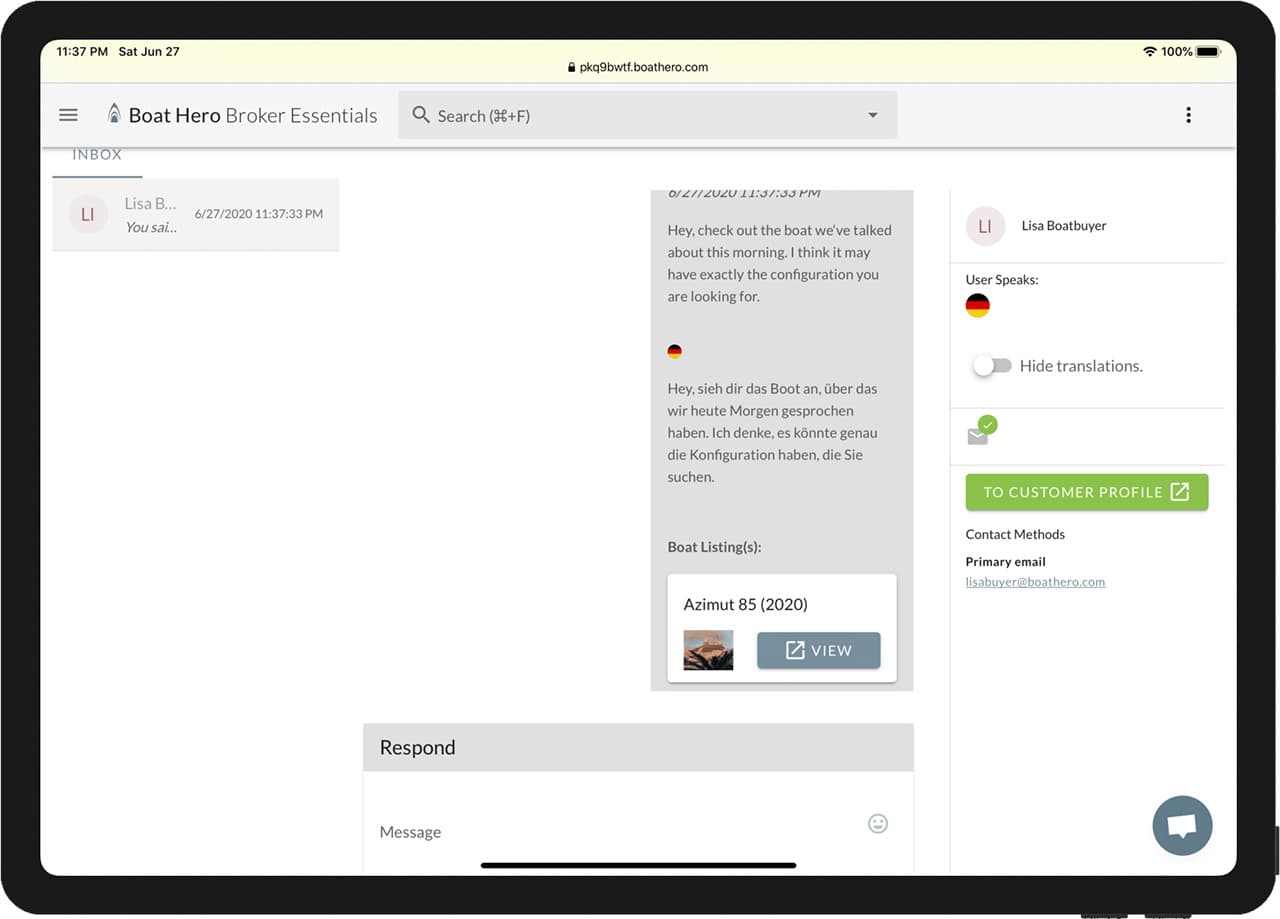Click the verified email envelope icon
1280x919 pixels.
(x=979, y=434)
